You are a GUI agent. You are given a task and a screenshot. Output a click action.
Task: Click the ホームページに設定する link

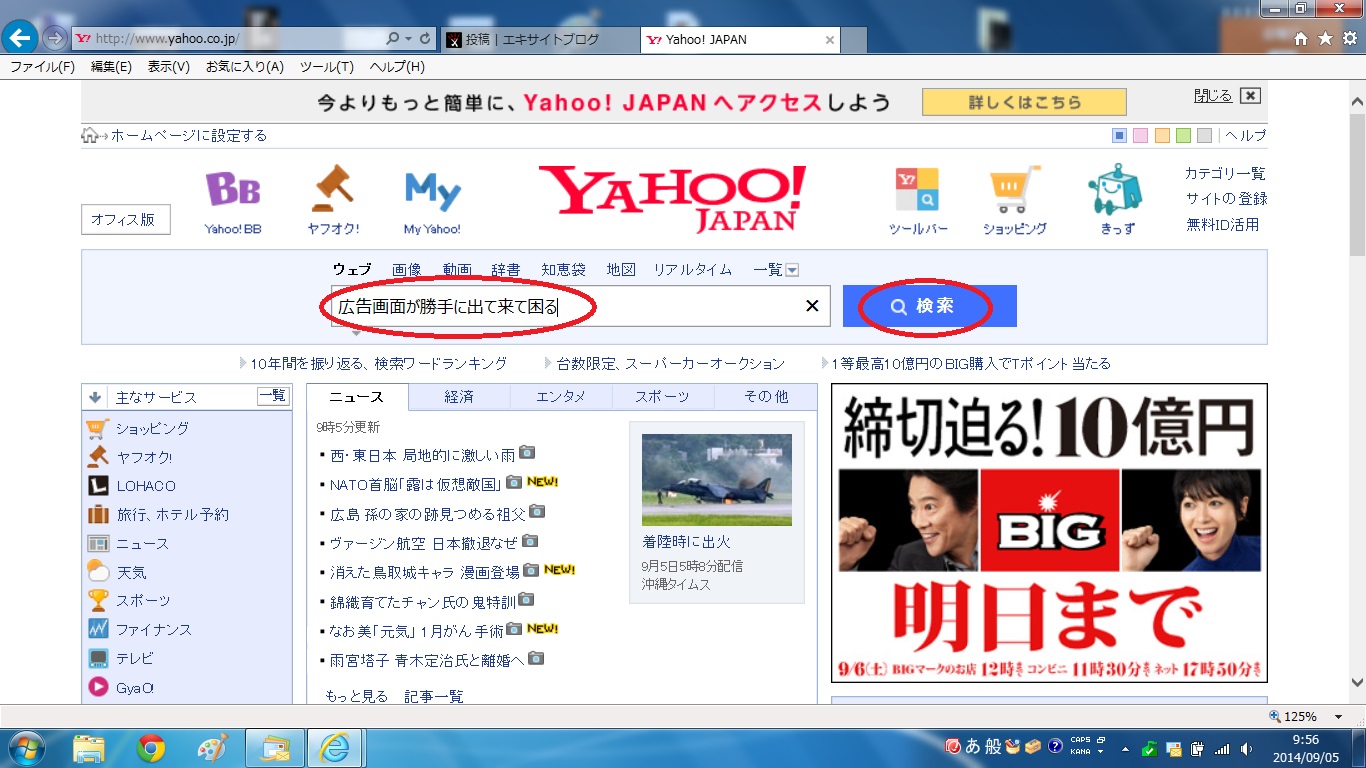pyautogui.click(x=188, y=136)
